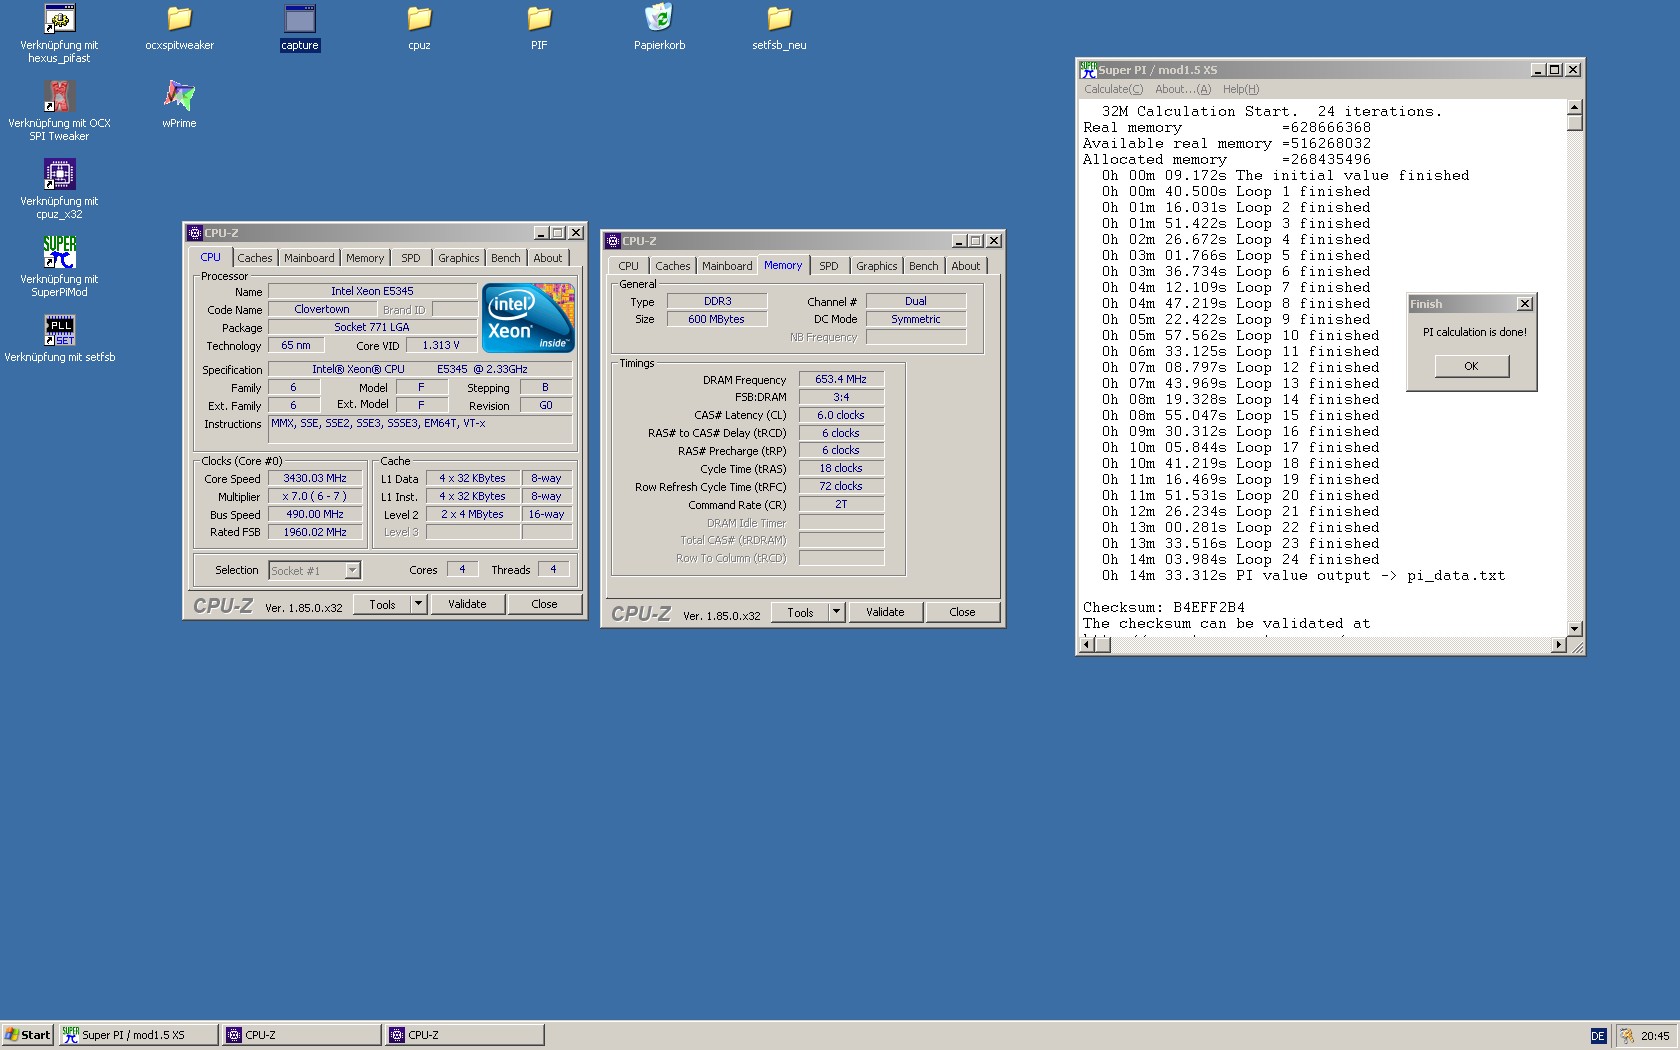Open the Start menu
The image size is (1680, 1050).
[27, 1035]
